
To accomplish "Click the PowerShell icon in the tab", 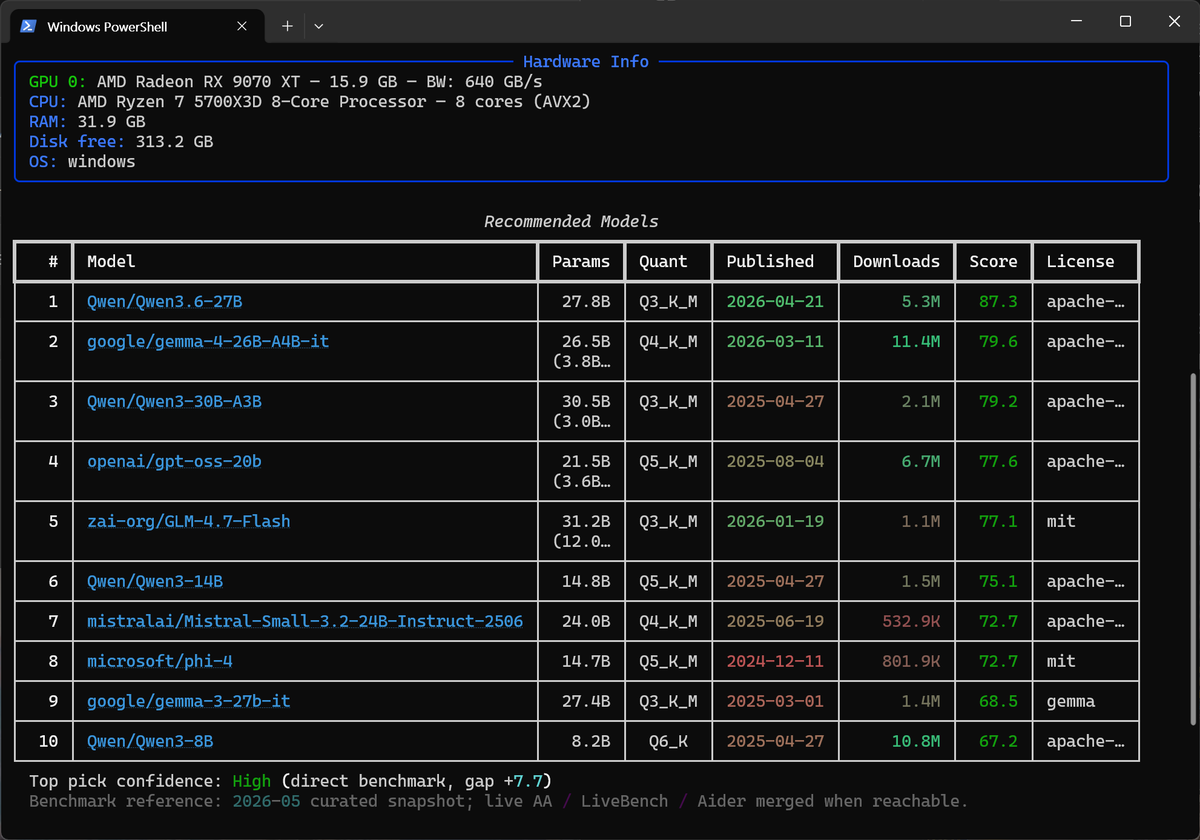I will [29, 27].
